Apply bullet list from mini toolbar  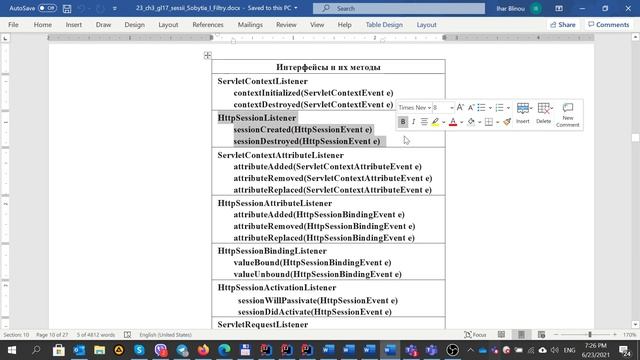click(x=482, y=107)
